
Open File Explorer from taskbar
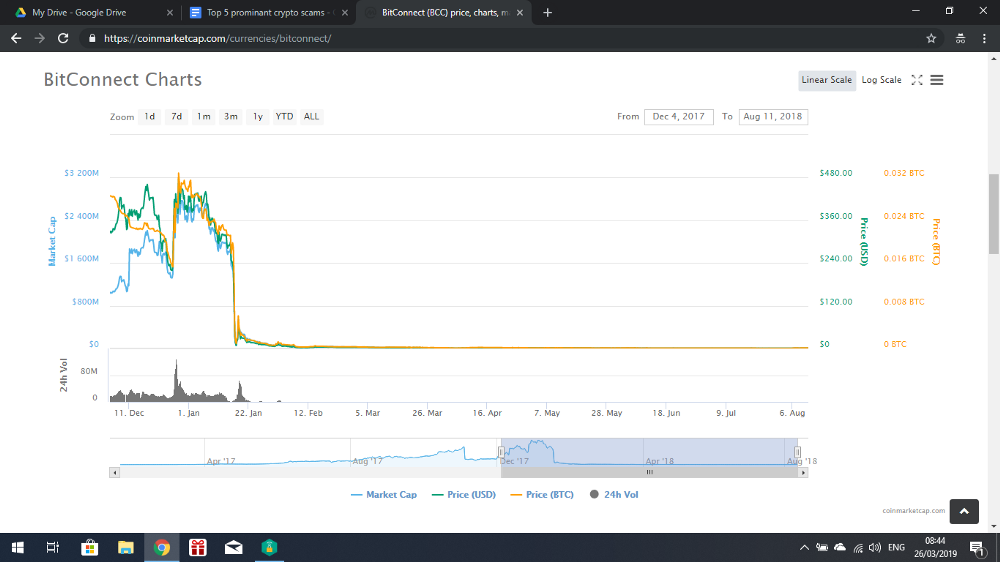pyautogui.click(x=126, y=547)
